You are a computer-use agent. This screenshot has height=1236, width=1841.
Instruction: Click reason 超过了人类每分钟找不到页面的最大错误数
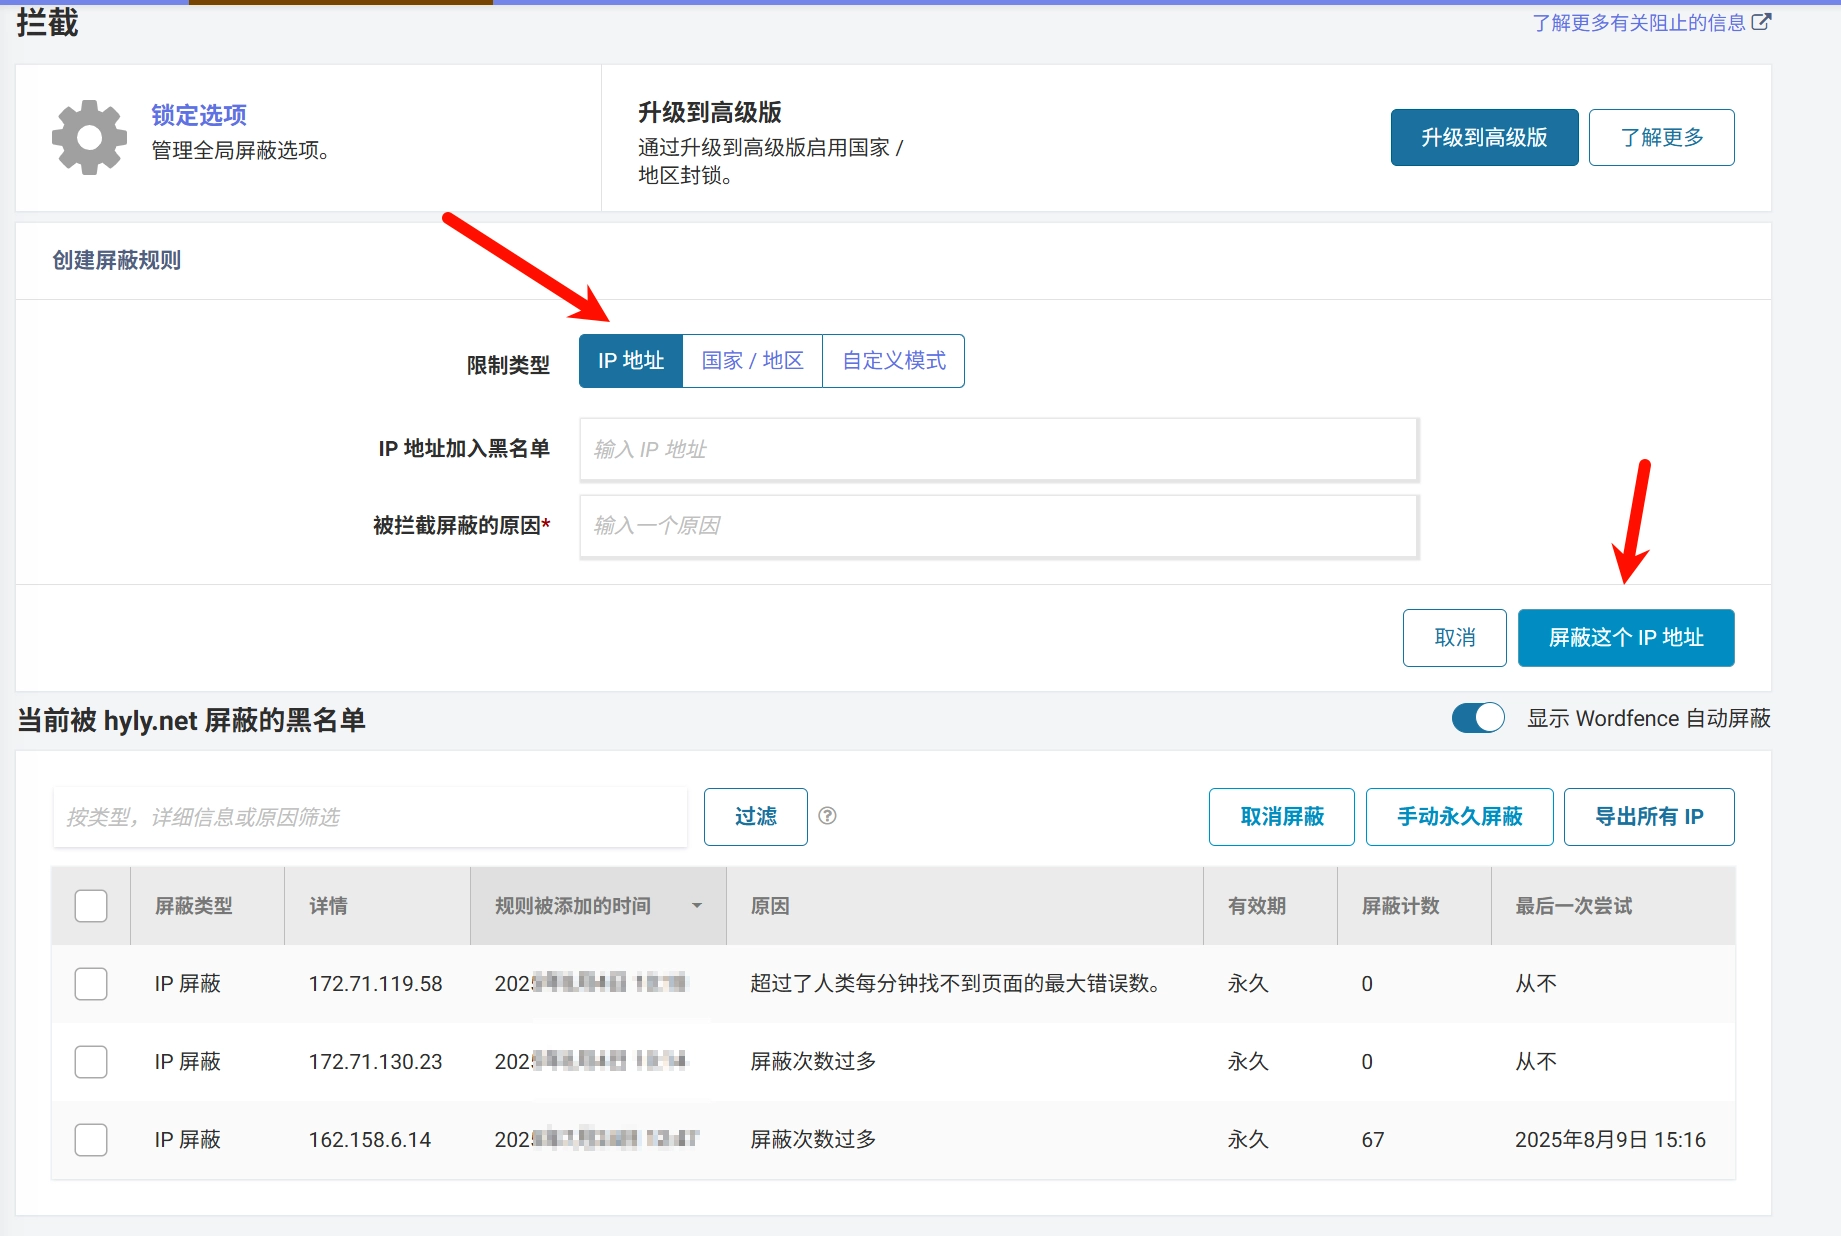(955, 984)
